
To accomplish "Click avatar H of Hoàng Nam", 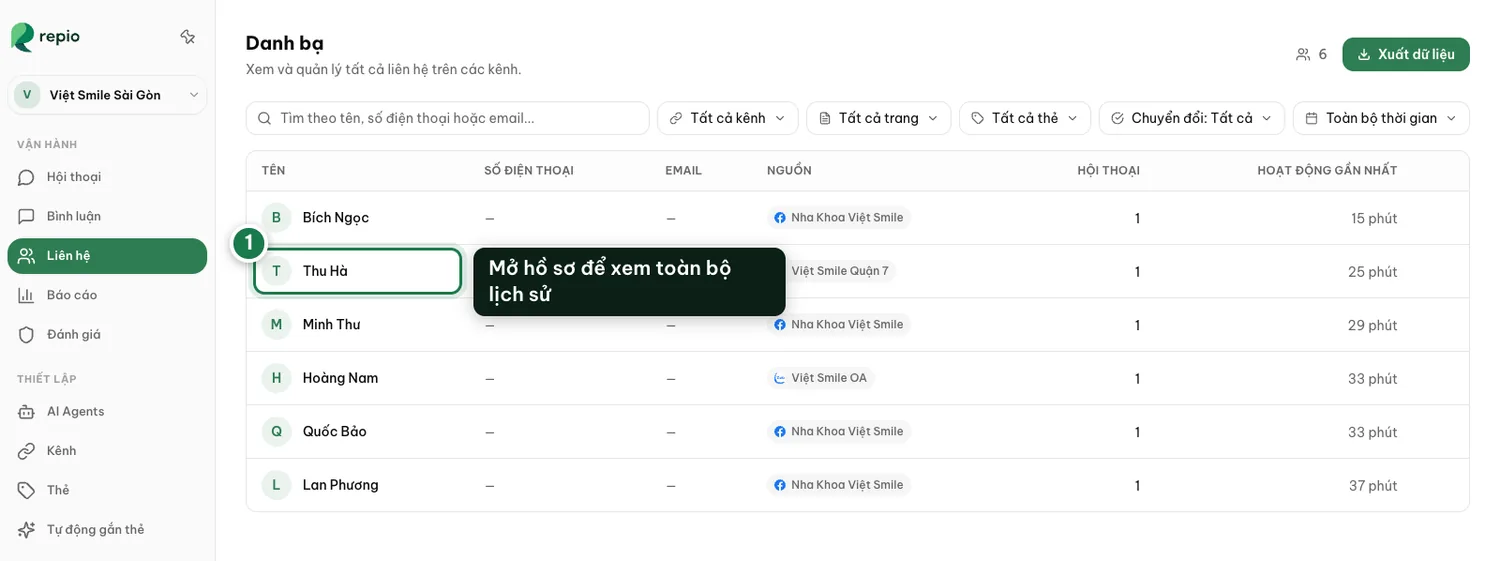I will [x=276, y=378].
